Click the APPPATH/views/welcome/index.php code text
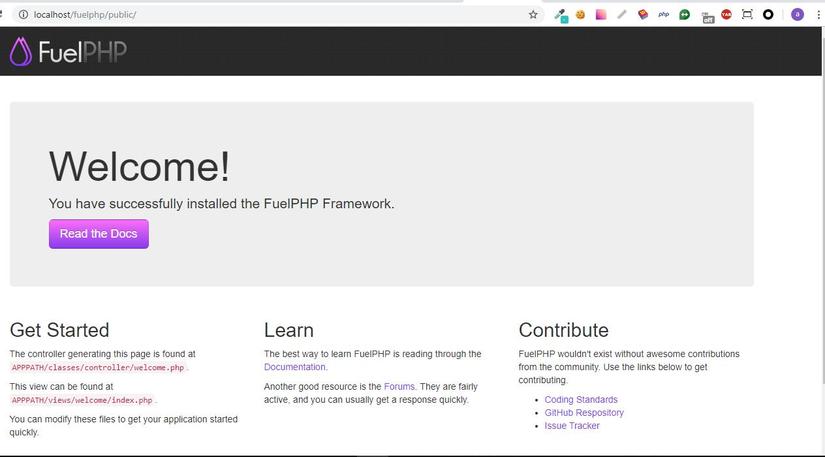The height and width of the screenshot is (457, 825). tap(82, 400)
